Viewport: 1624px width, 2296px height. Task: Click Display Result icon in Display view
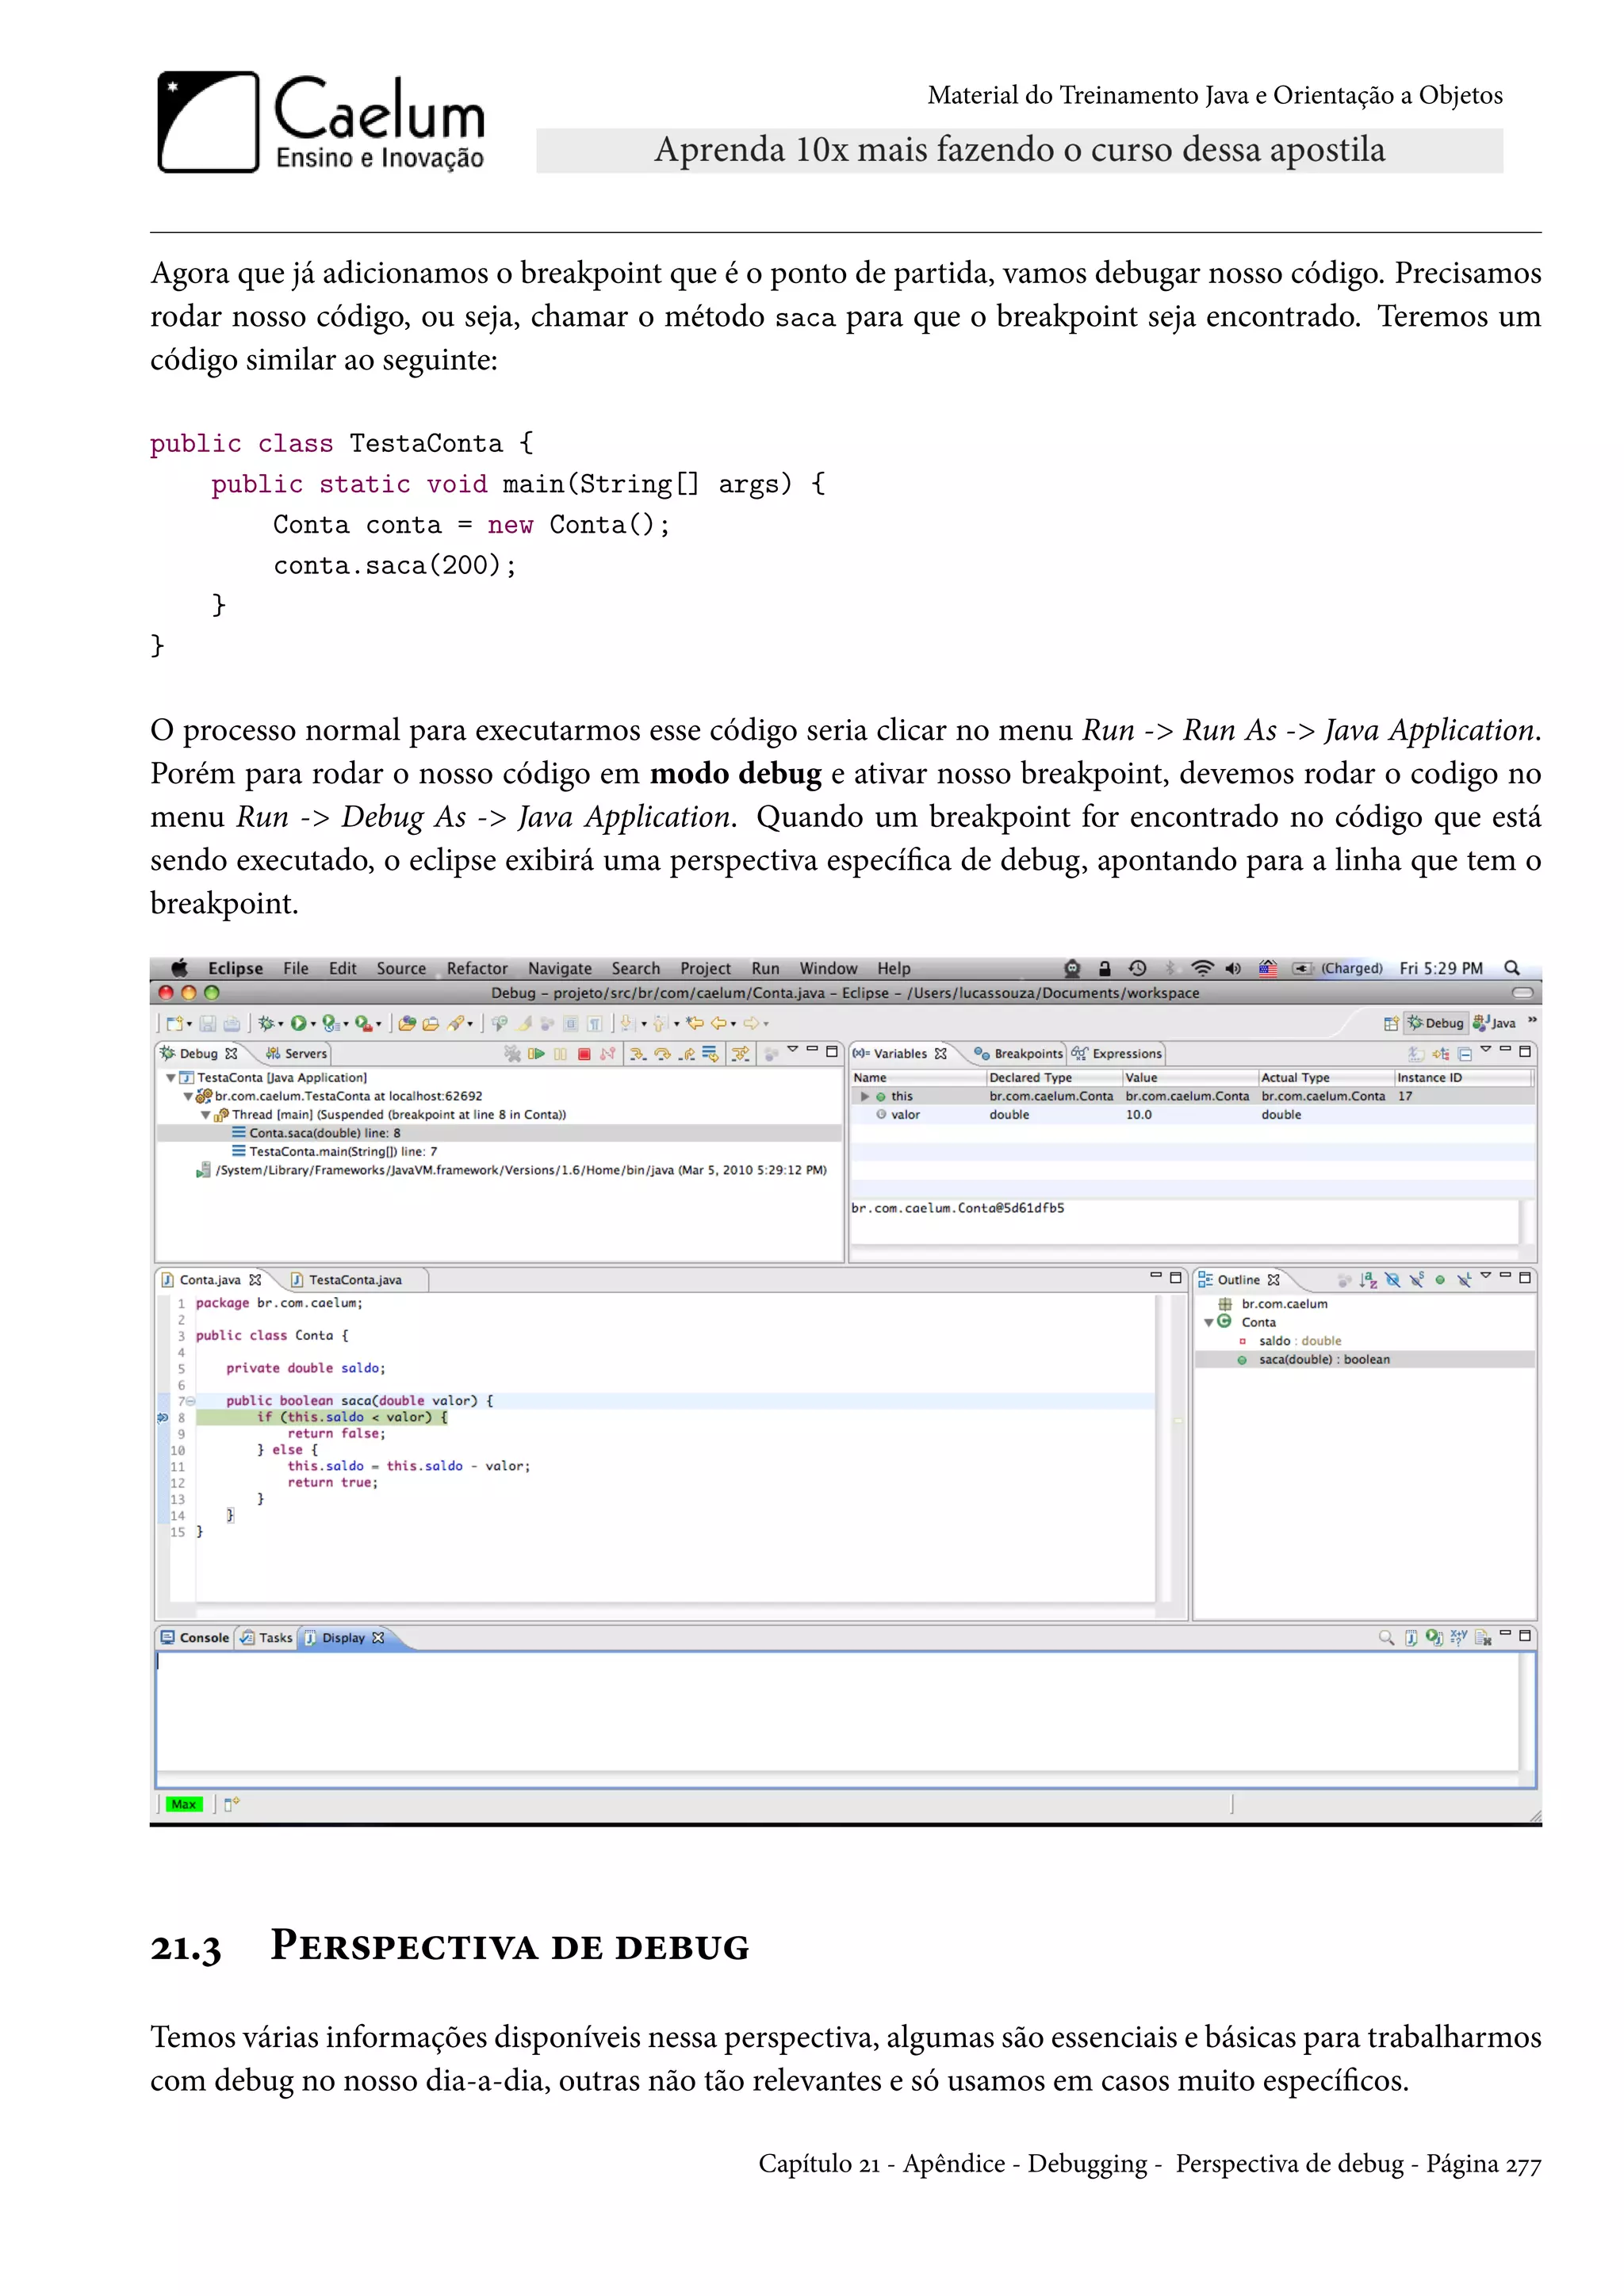[1410, 1637]
